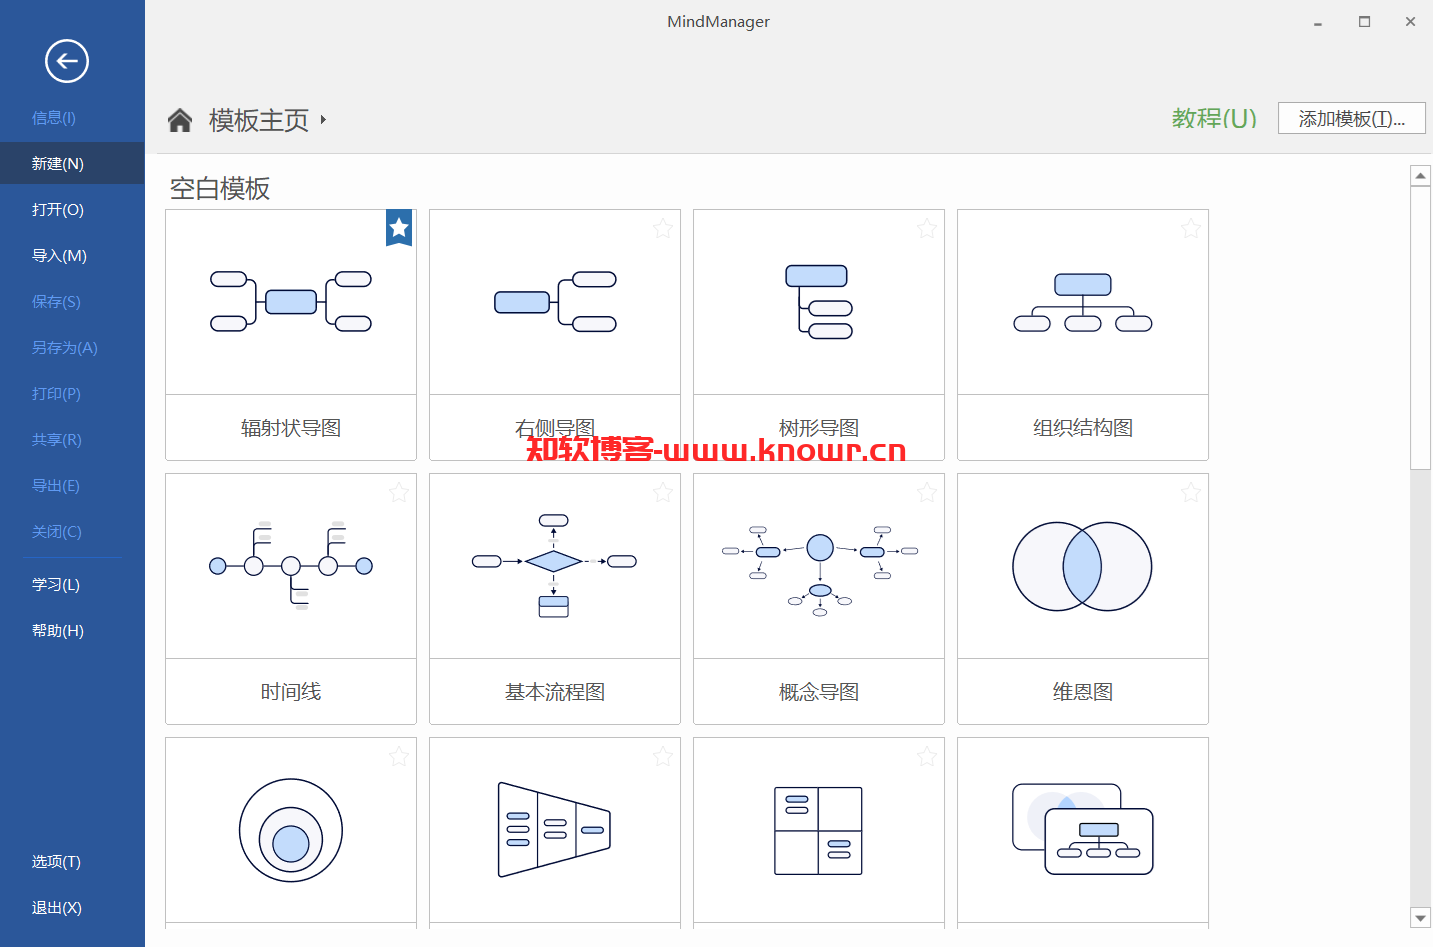This screenshot has width=1433, height=947.
Task: Click the 添加模板(T)... button
Action: tap(1351, 118)
